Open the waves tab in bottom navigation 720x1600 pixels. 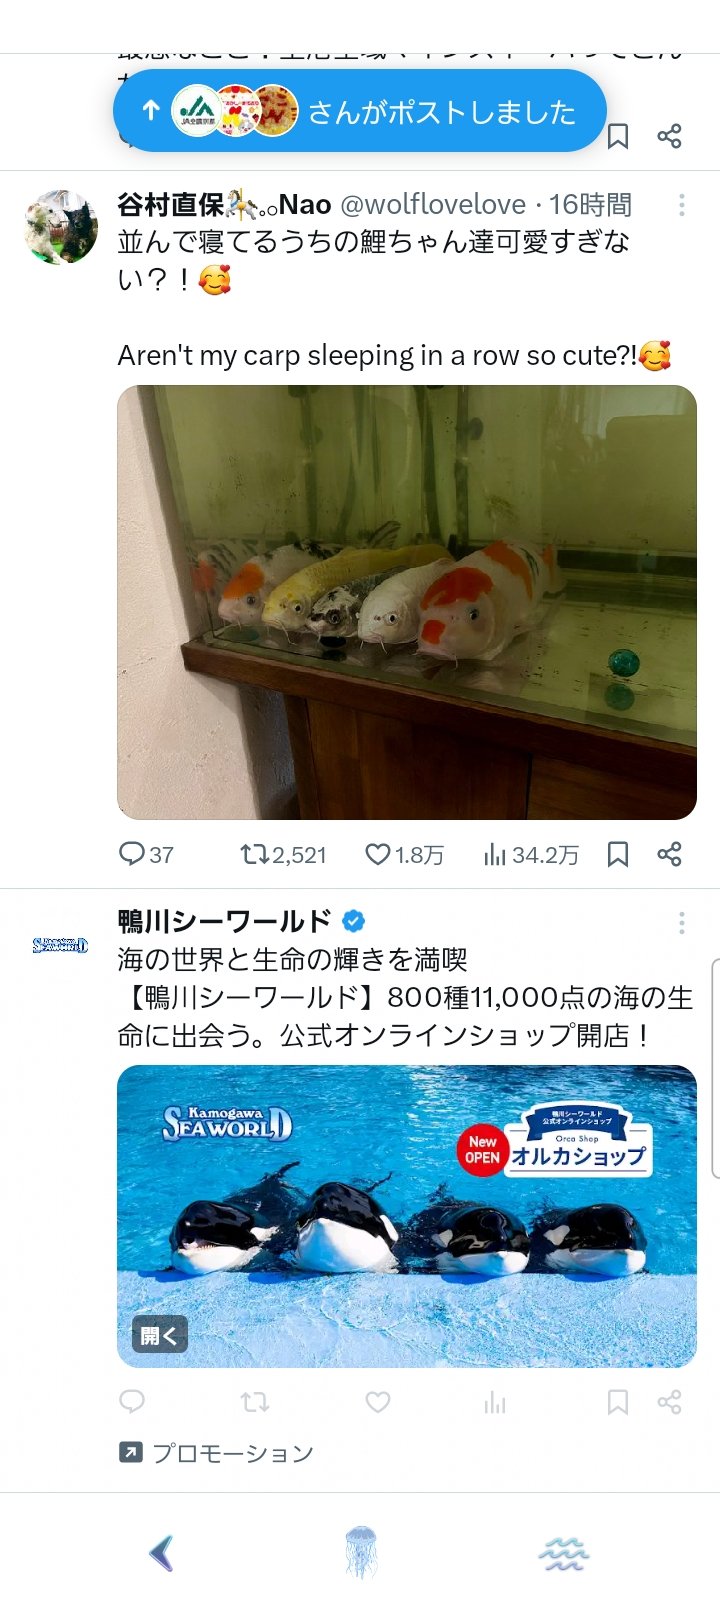click(564, 1554)
